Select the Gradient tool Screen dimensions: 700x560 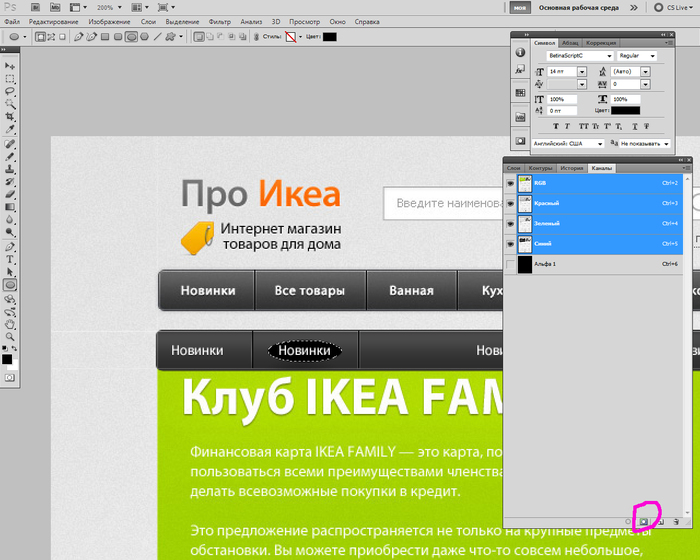pyautogui.click(x=10, y=207)
